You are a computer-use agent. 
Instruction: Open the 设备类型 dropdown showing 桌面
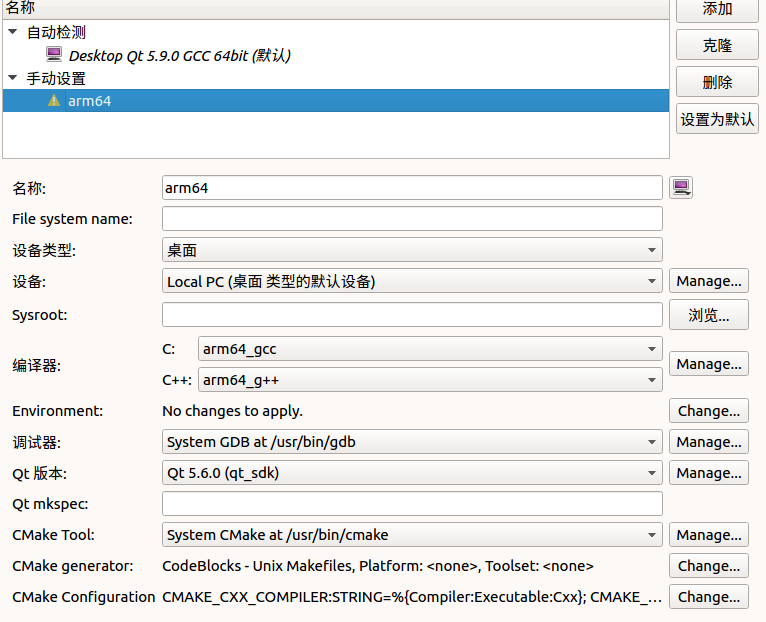(412, 250)
